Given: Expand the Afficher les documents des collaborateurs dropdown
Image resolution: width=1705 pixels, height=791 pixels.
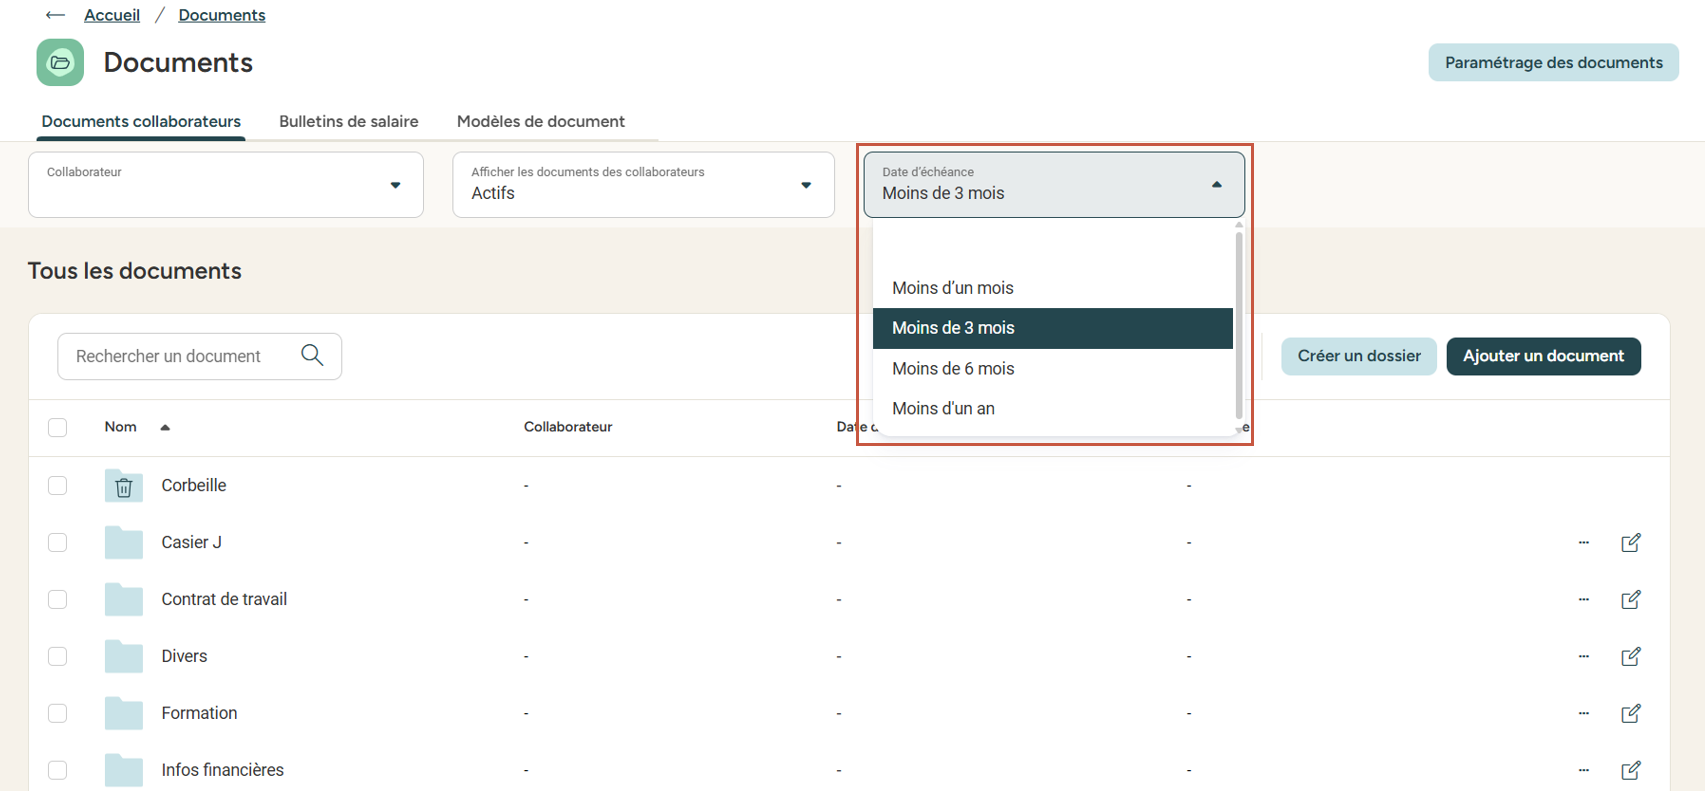Looking at the screenshot, I should 643,185.
